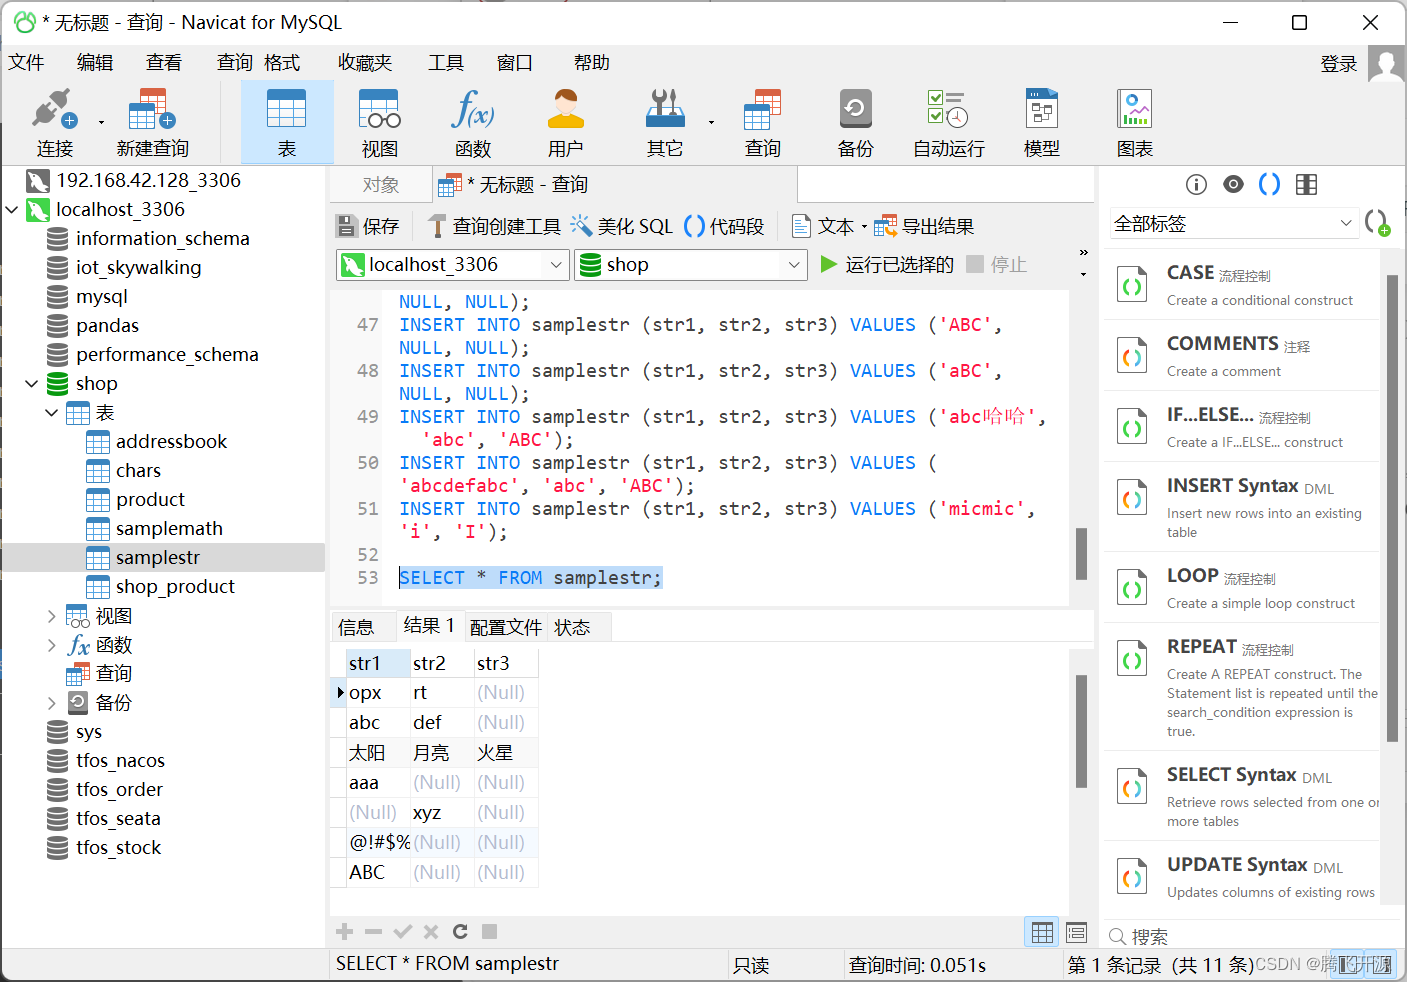
Task: Click the 新建查询 new query icon
Action: click(x=152, y=122)
